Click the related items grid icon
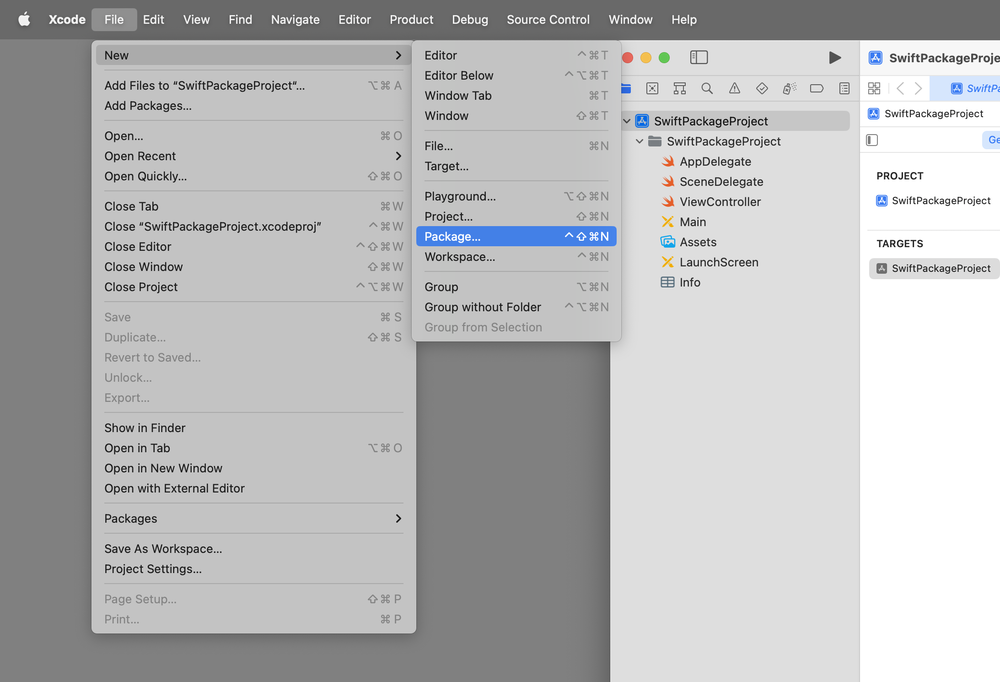1000x682 pixels. 874,89
